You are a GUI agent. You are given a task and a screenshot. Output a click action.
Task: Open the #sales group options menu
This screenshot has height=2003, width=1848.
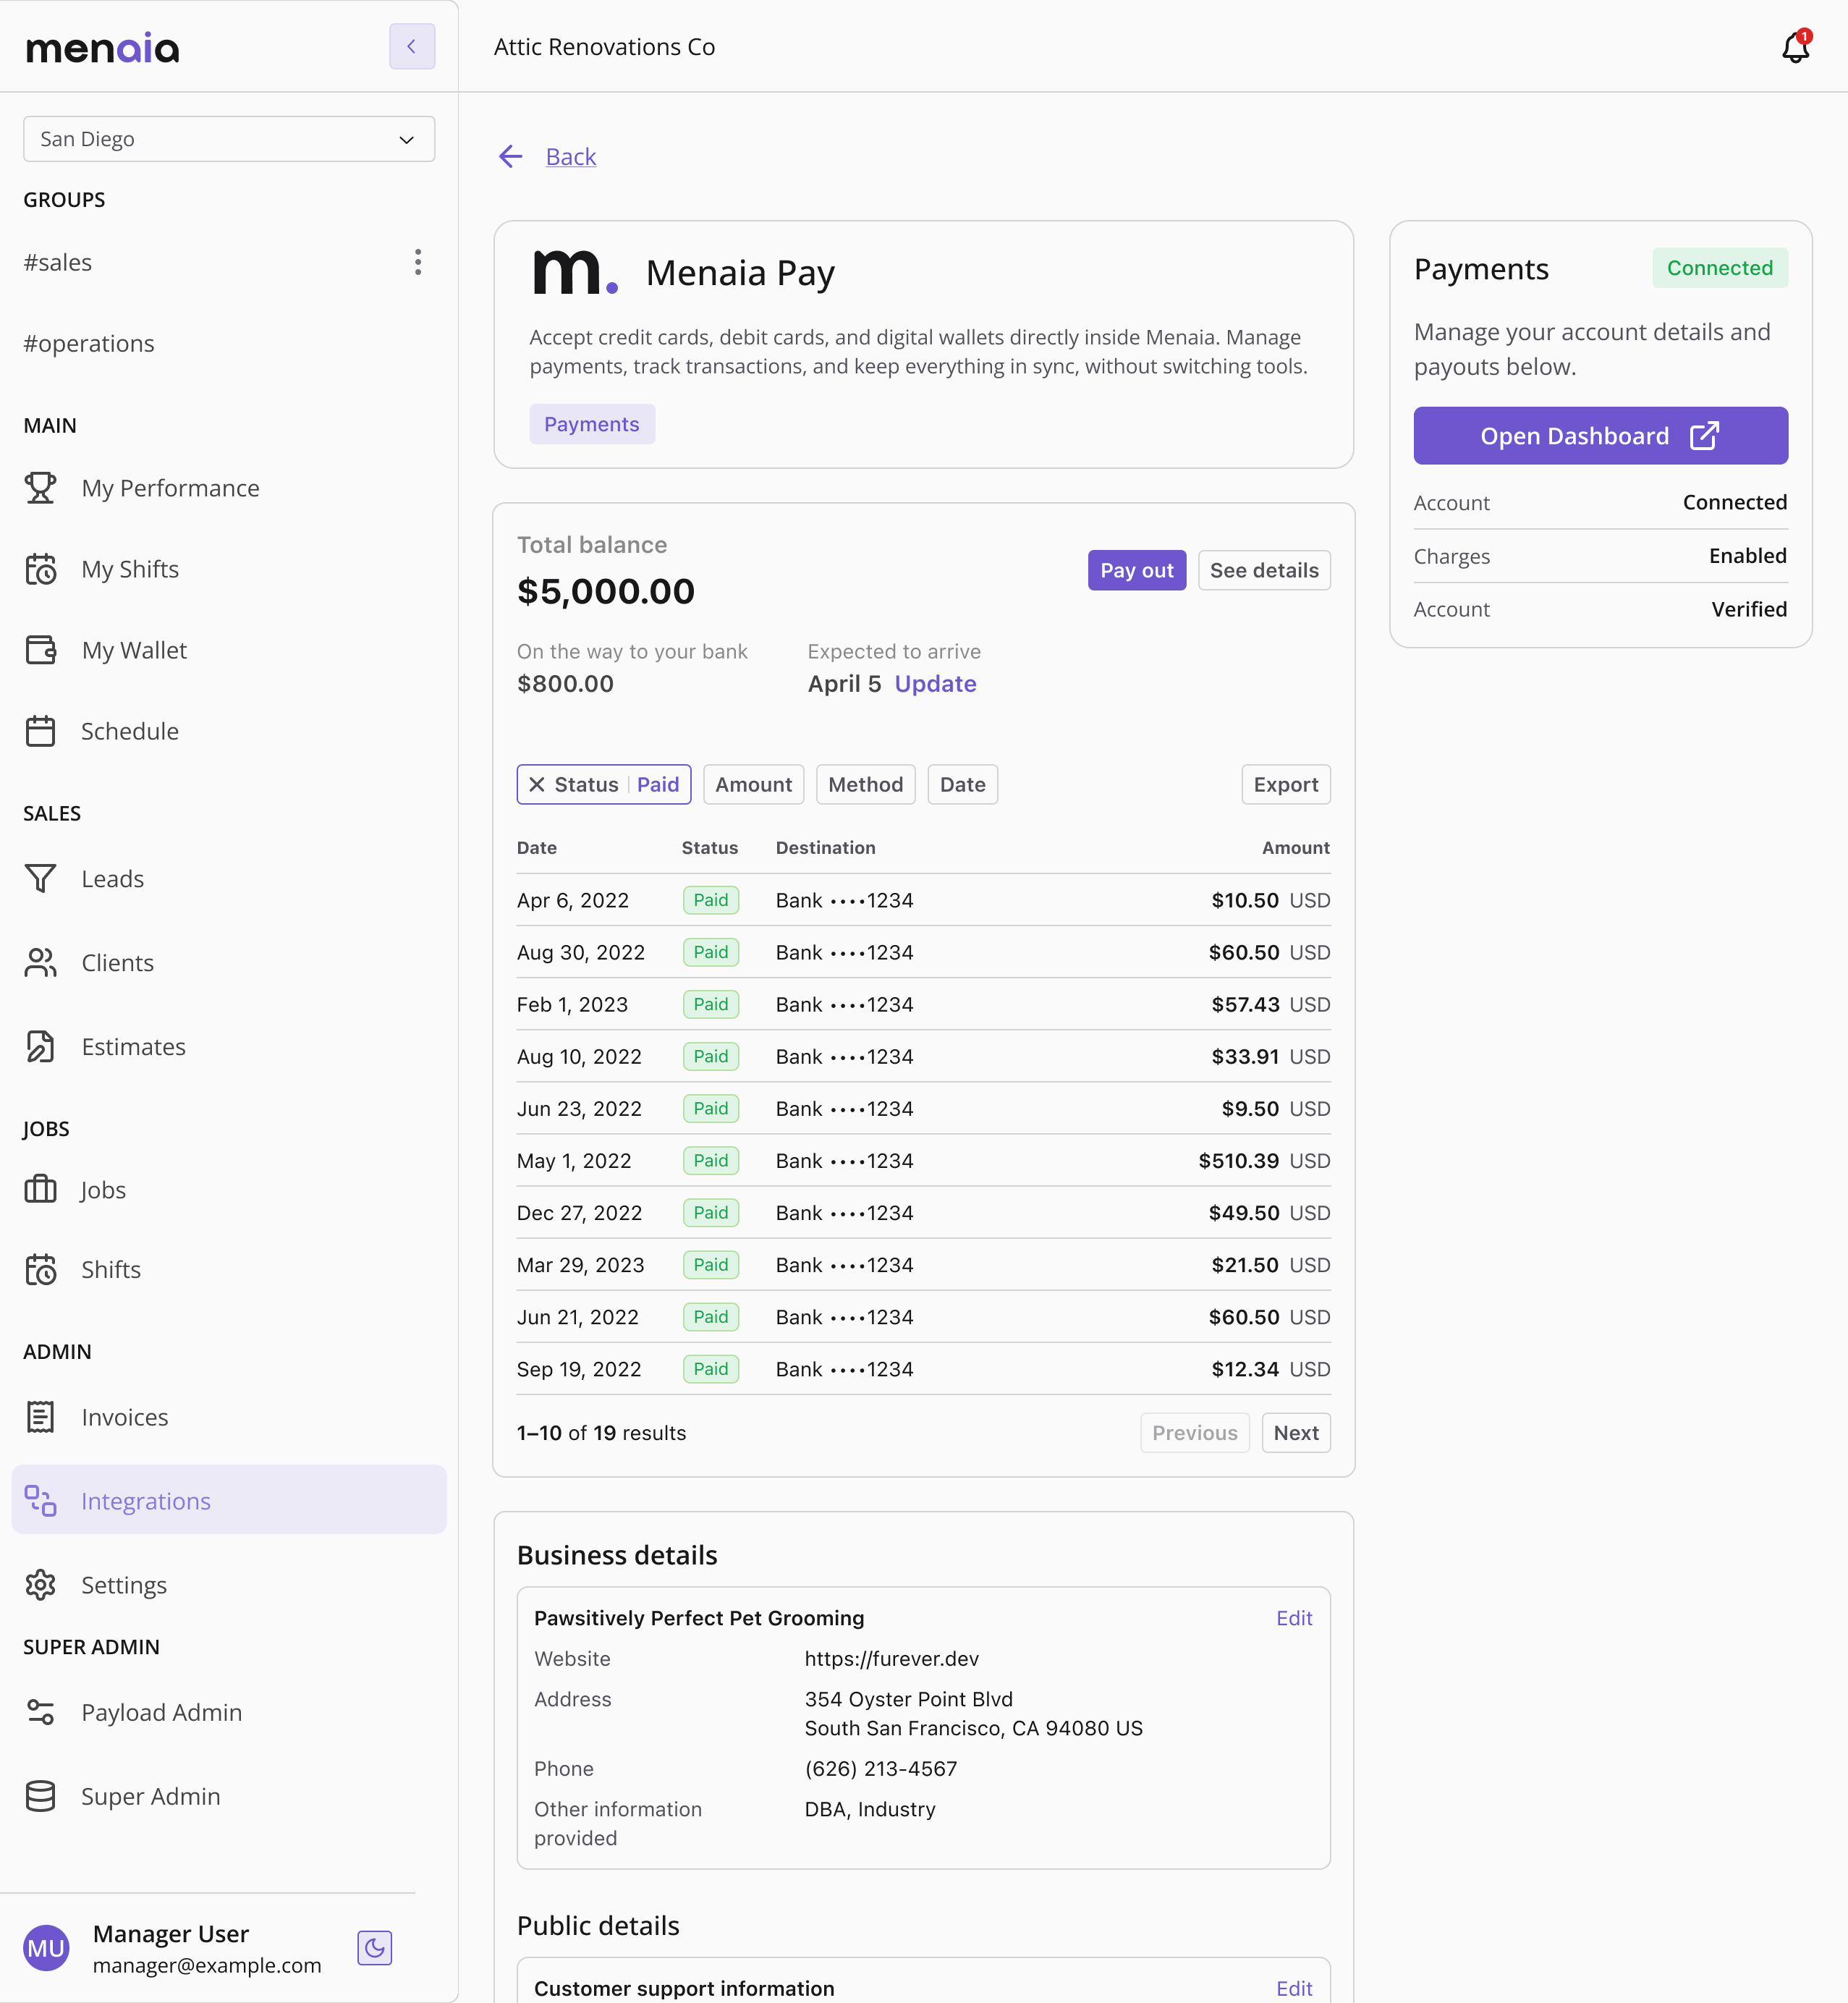point(418,262)
